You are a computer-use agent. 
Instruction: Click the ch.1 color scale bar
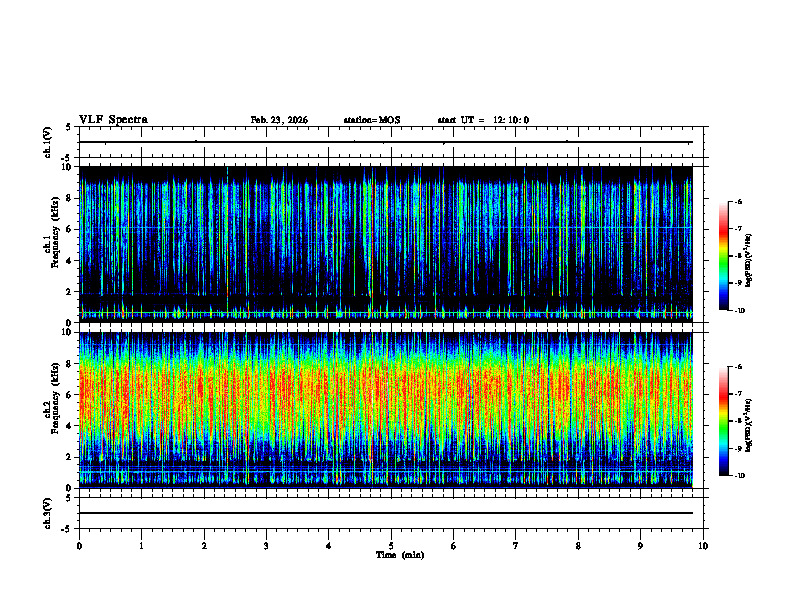[723, 256]
